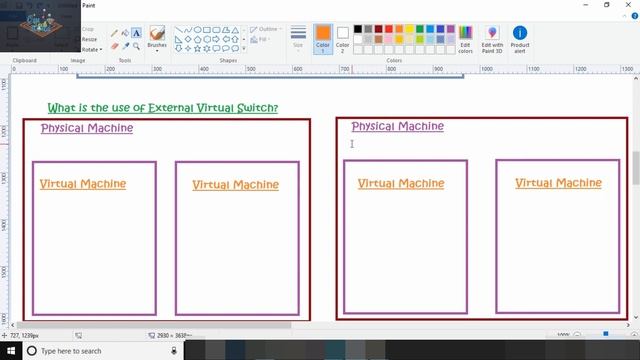Click the horizontal scrollbar thumb
Image resolution: width=640 pixels, height=360 pixels.
coord(153,325)
